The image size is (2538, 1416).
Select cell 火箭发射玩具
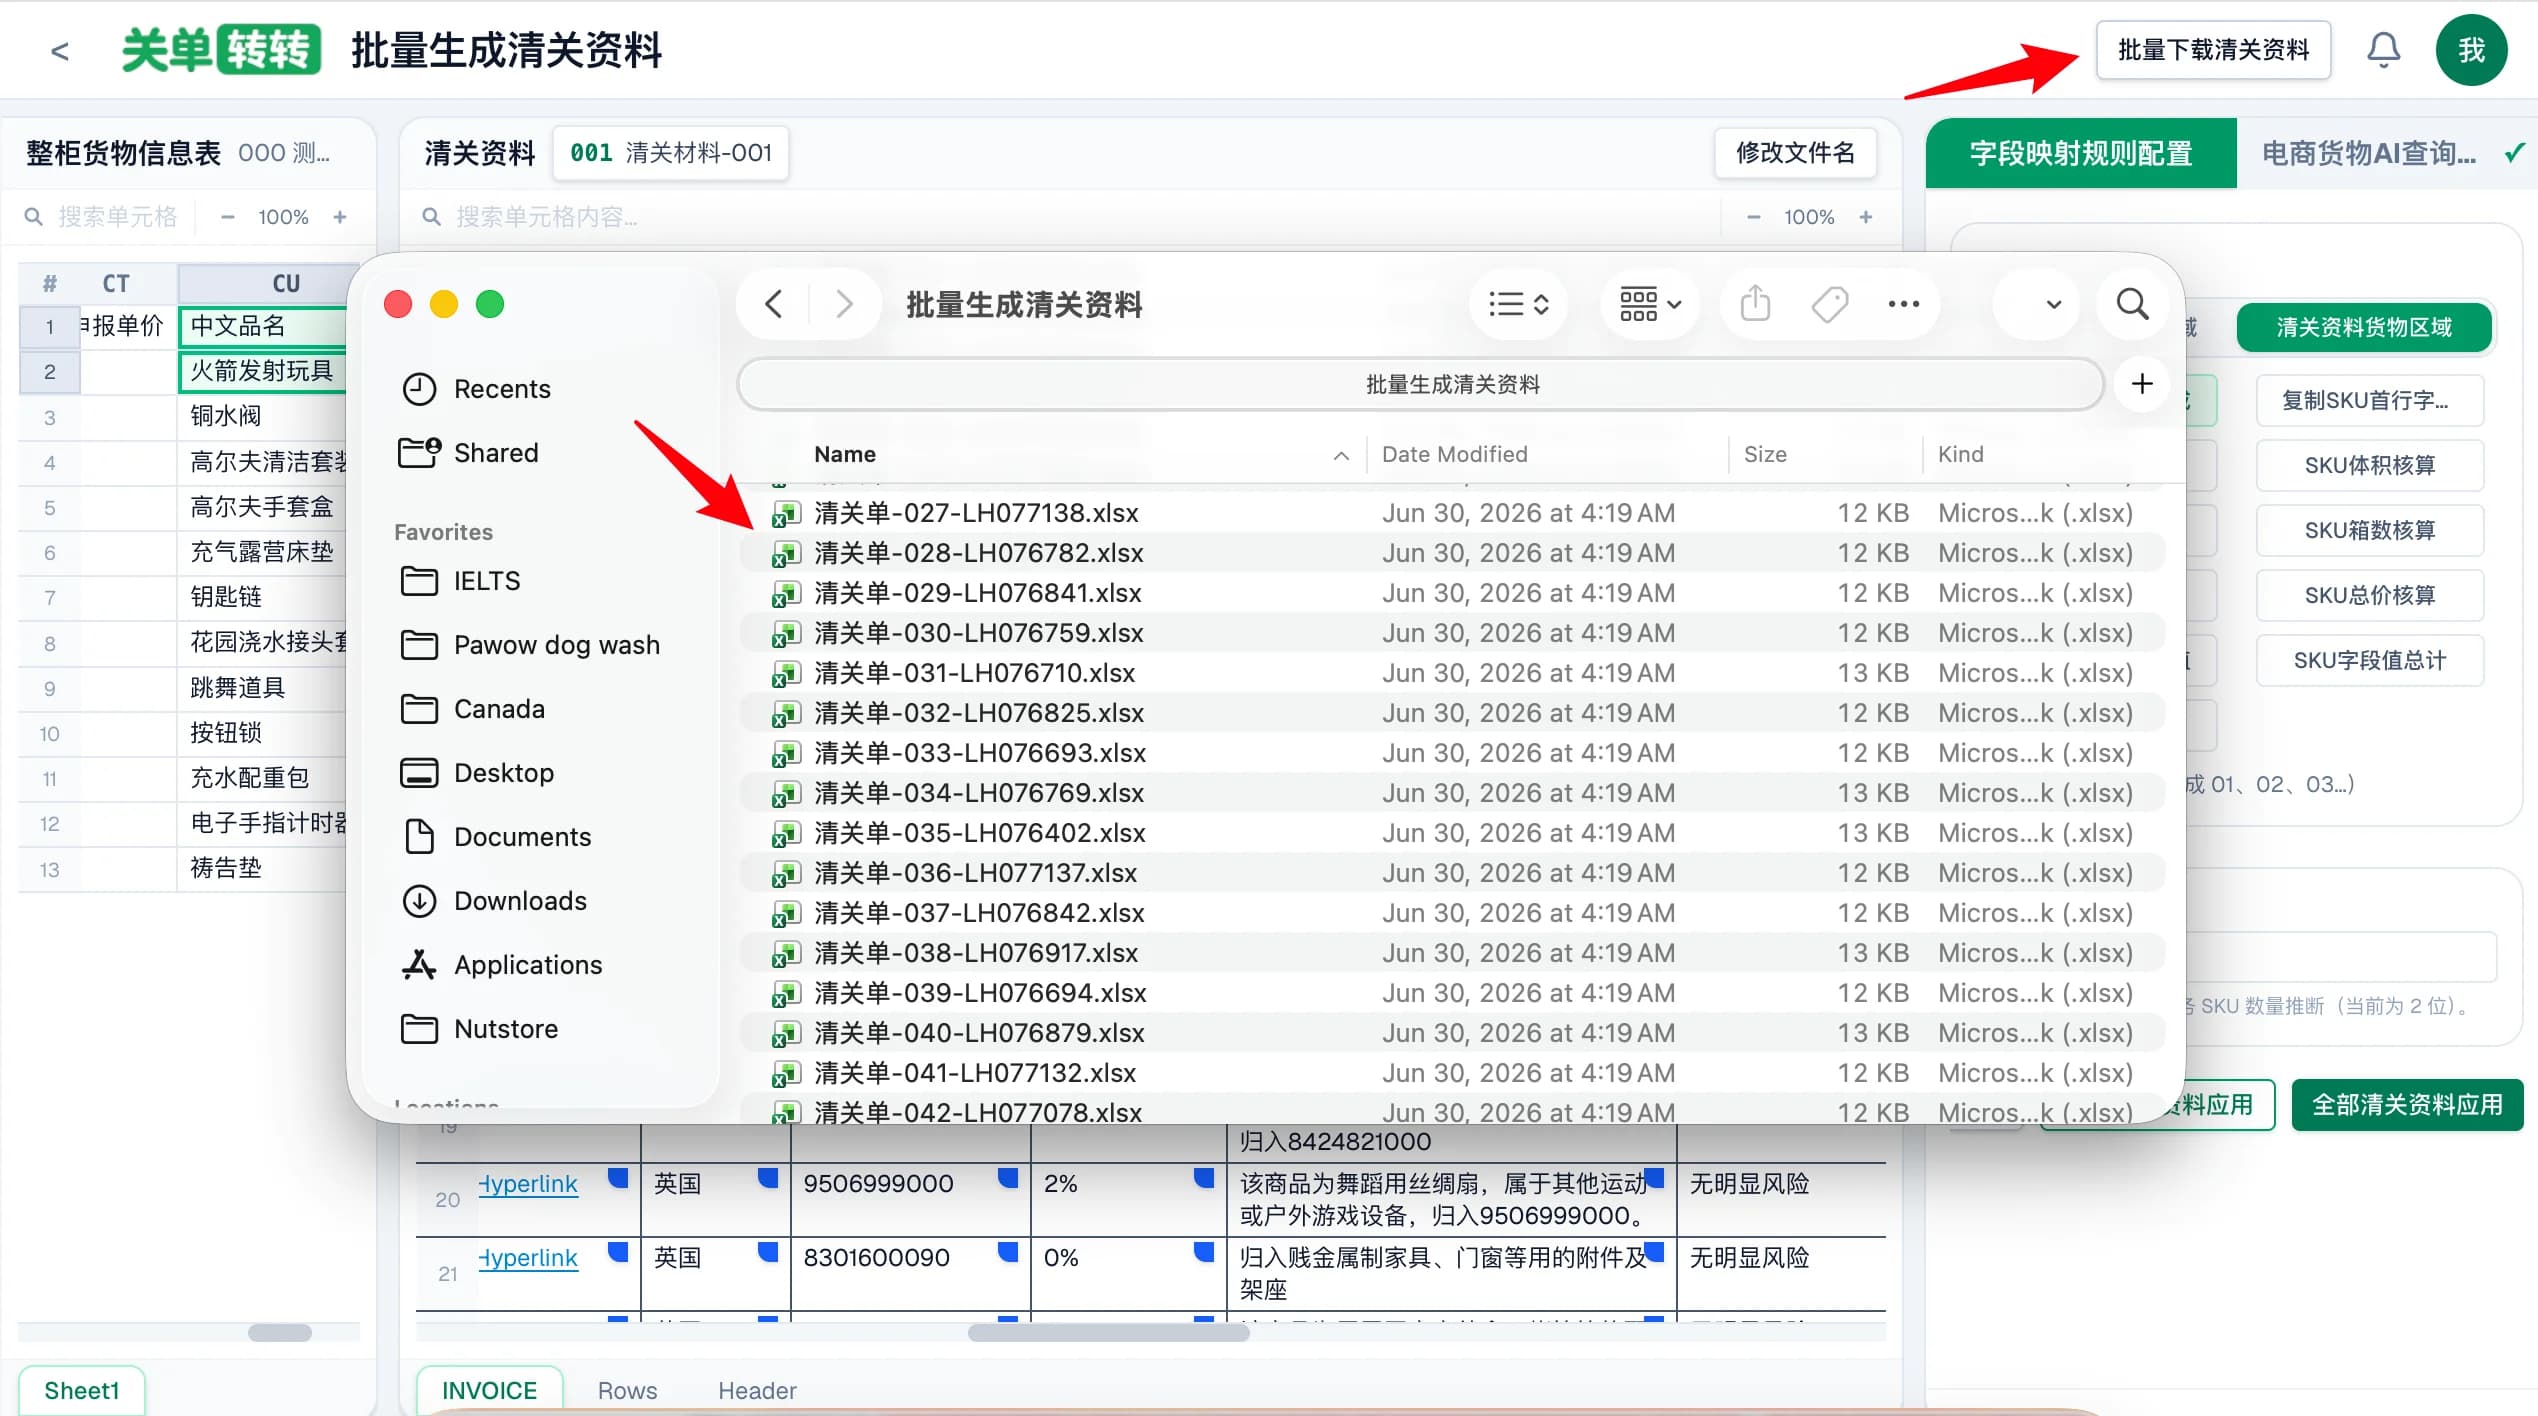pyautogui.click(x=263, y=371)
